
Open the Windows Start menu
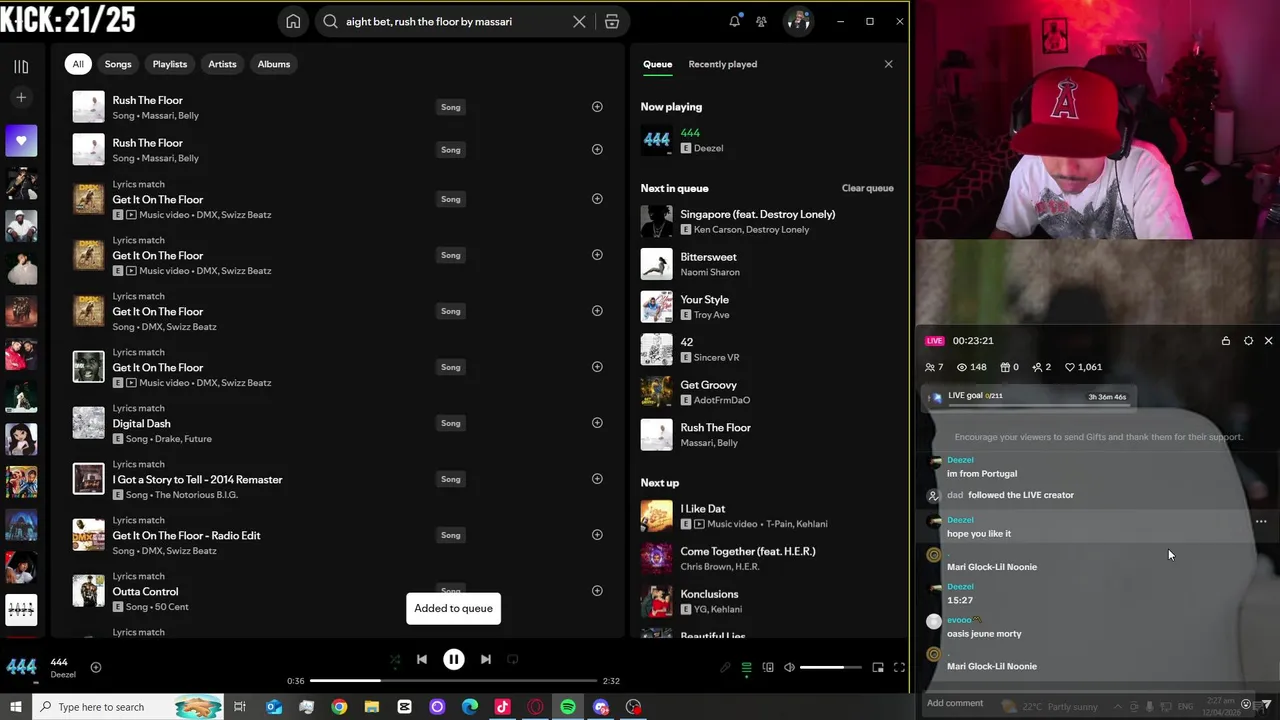point(16,707)
